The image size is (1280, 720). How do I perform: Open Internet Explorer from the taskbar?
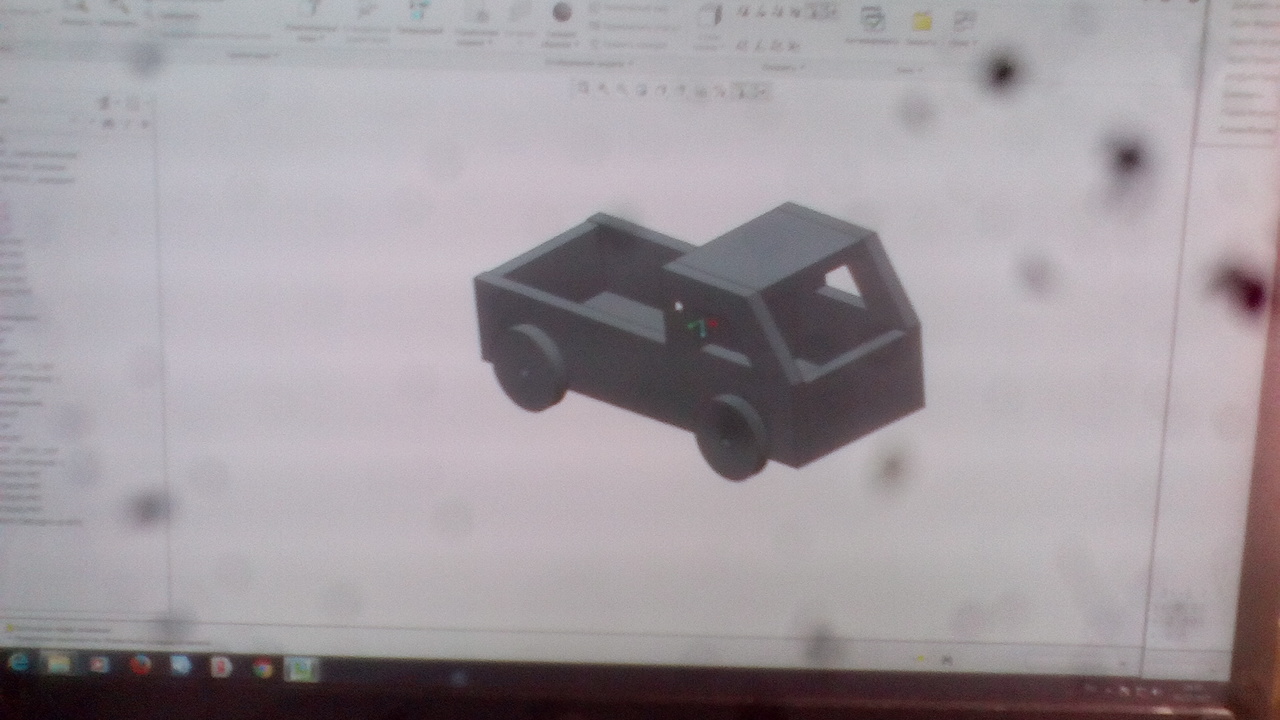pyautogui.click(x=18, y=662)
